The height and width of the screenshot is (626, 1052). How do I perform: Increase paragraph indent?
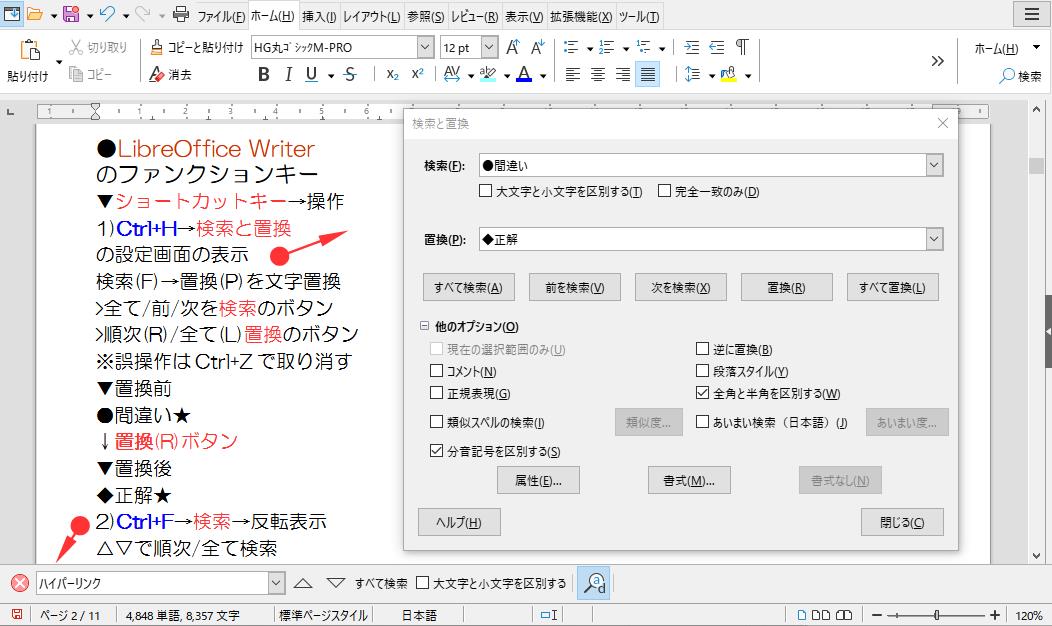[x=691, y=47]
